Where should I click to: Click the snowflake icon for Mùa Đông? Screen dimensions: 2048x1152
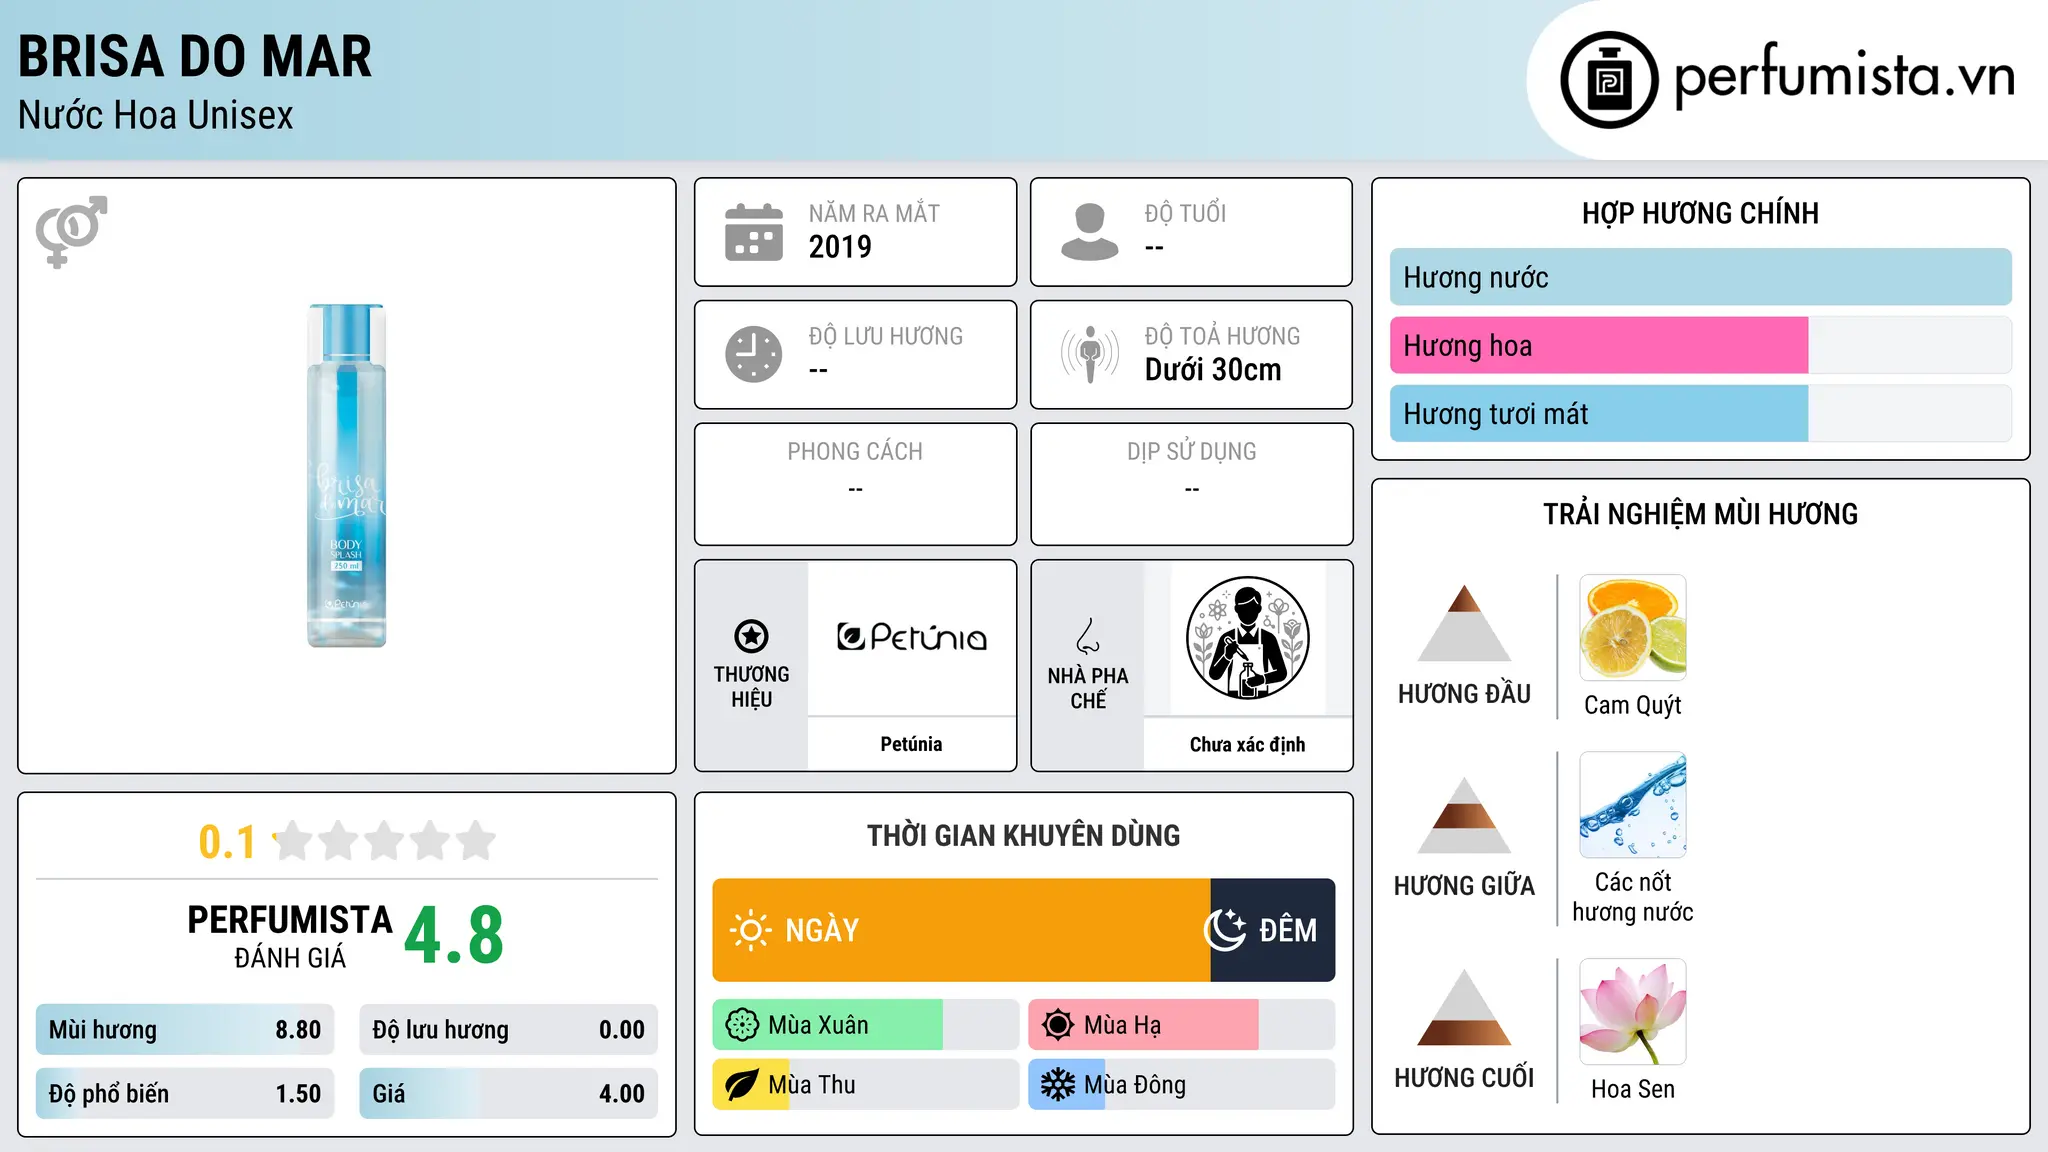point(1058,1085)
